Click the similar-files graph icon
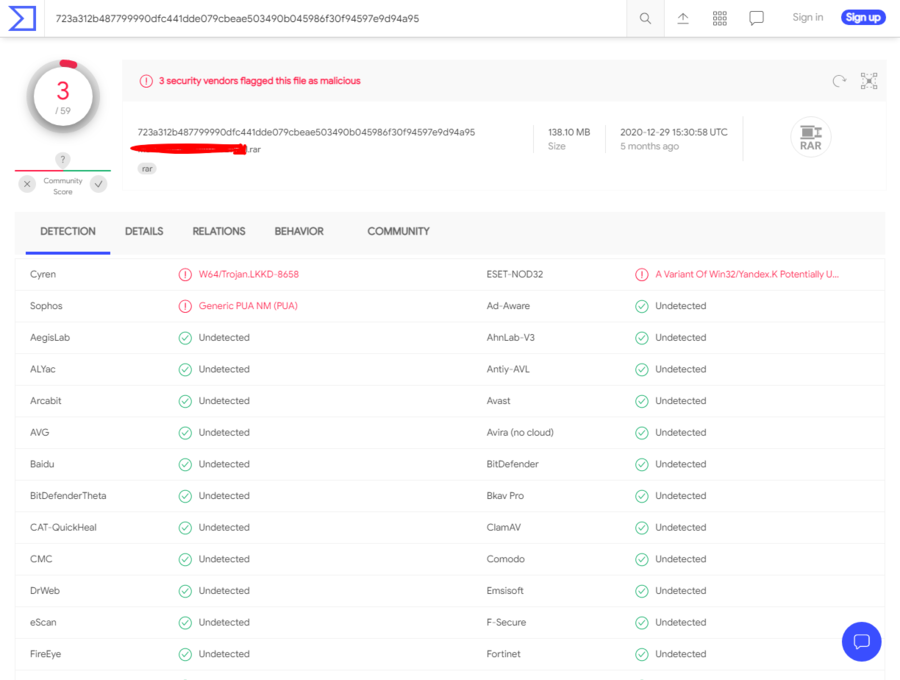This screenshot has height=680, width=900. [x=869, y=81]
